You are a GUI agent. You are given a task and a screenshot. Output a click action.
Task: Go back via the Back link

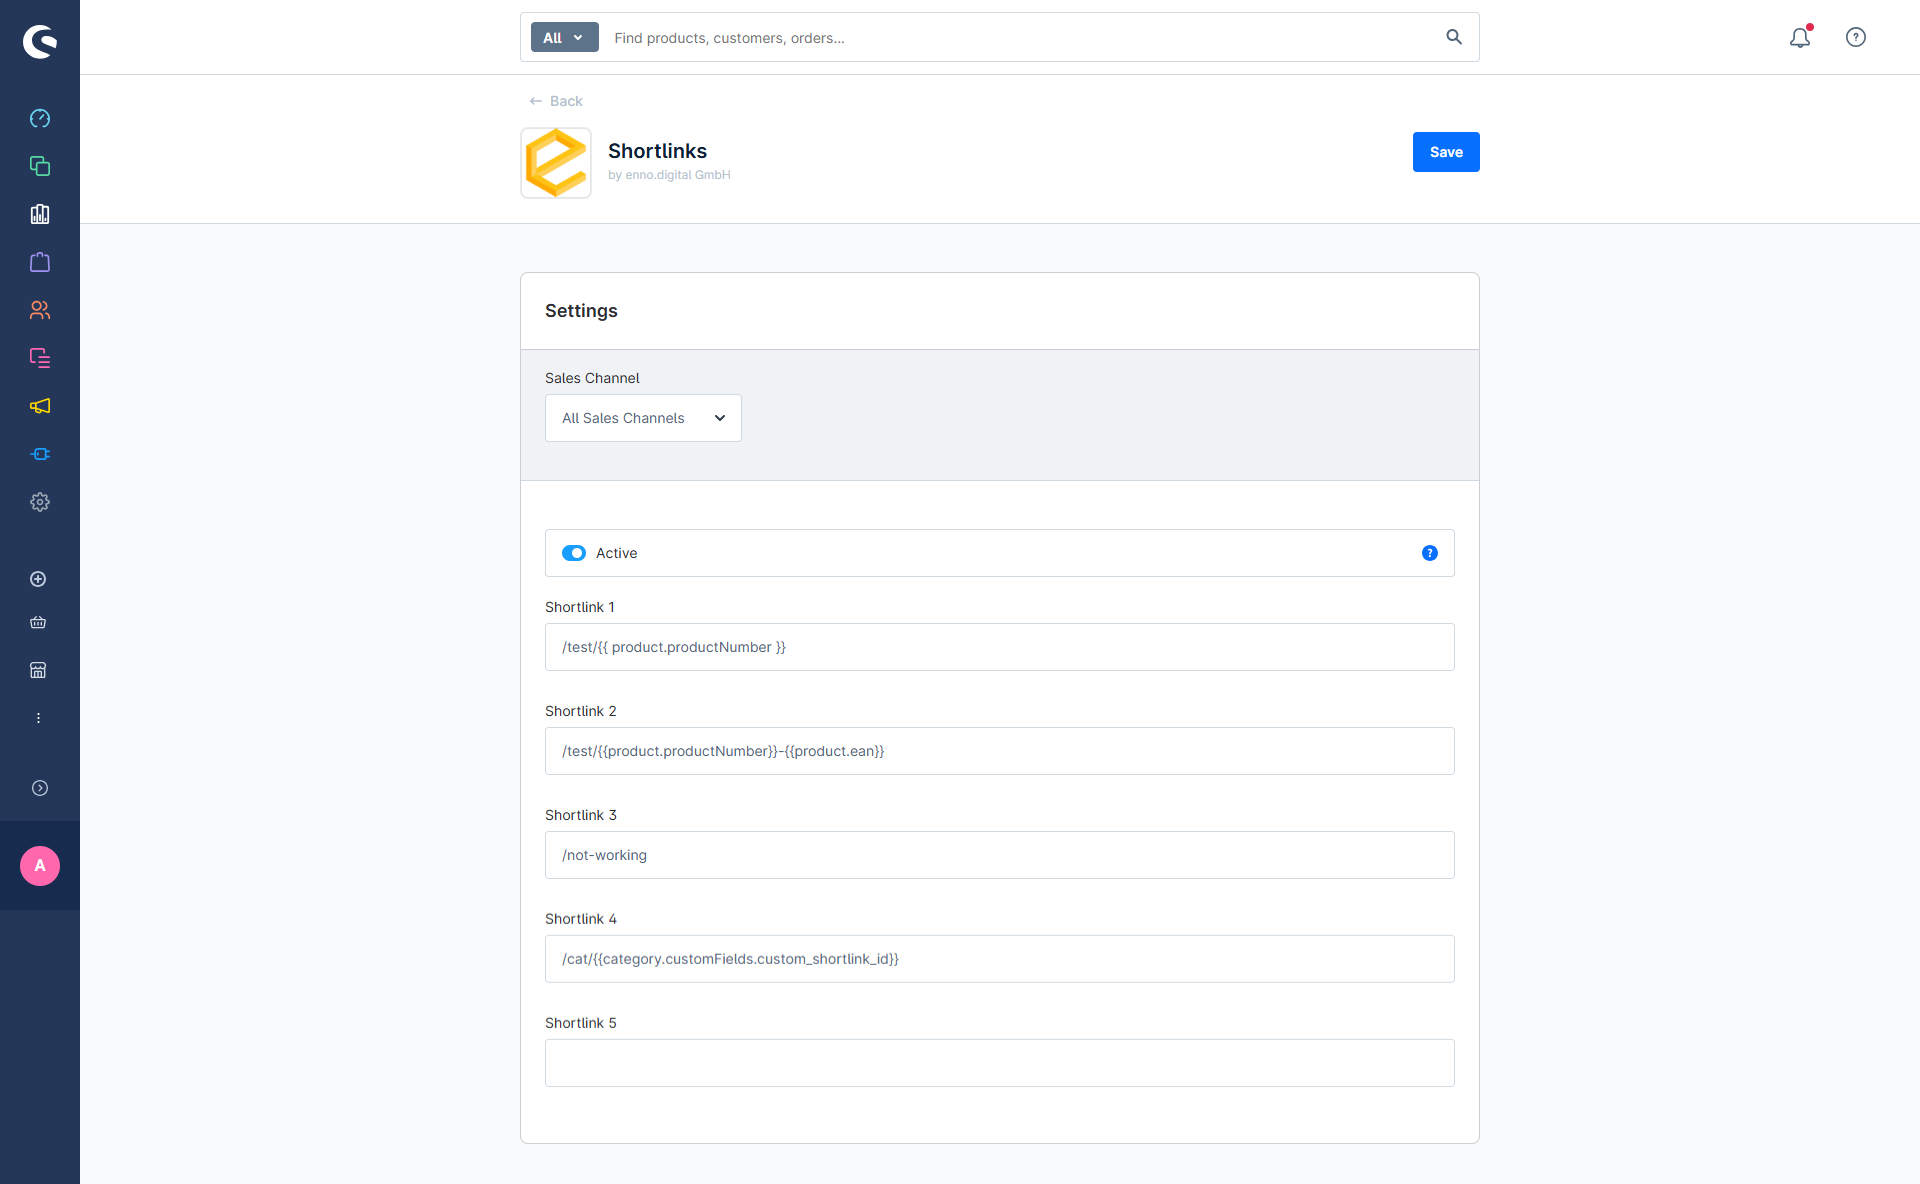pyautogui.click(x=556, y=101)
